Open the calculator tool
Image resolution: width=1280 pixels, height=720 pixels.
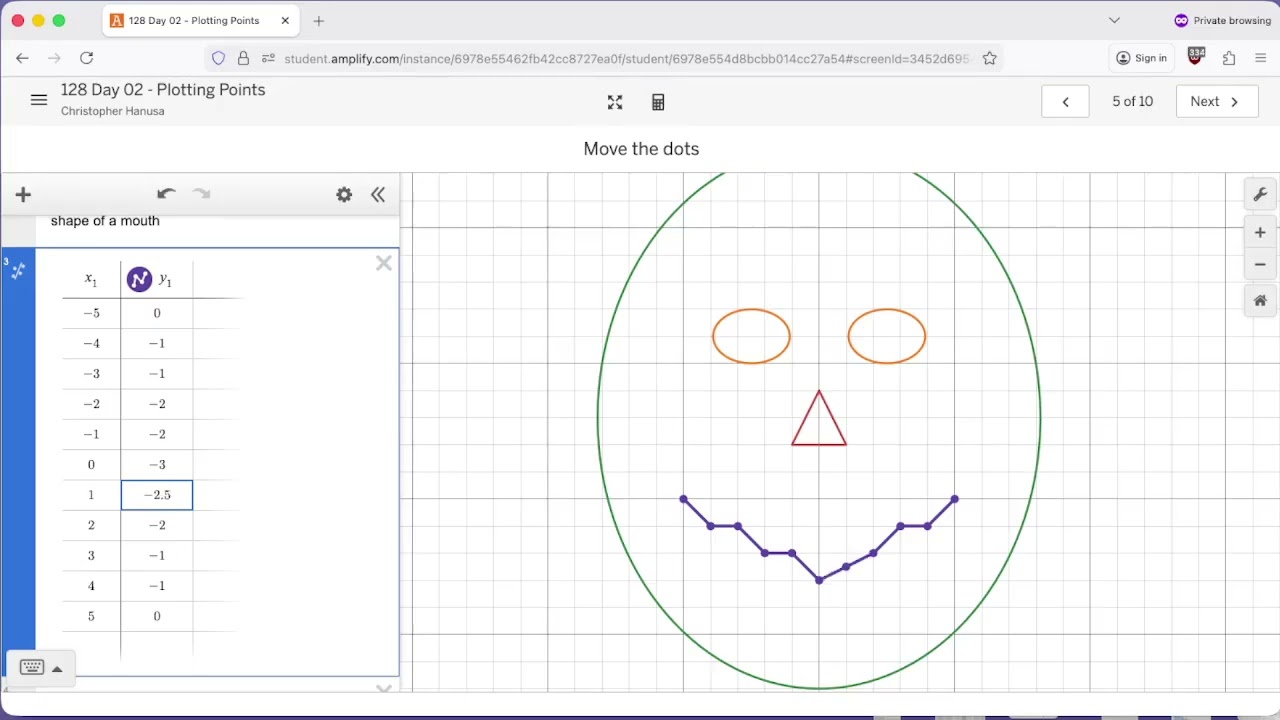click(x=658, y=102)
